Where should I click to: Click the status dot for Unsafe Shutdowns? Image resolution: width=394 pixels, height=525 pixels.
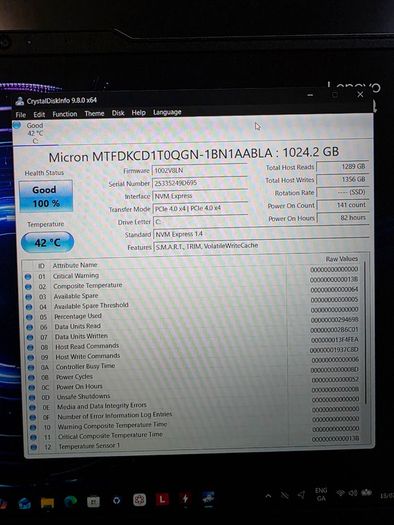coord(32,397)
